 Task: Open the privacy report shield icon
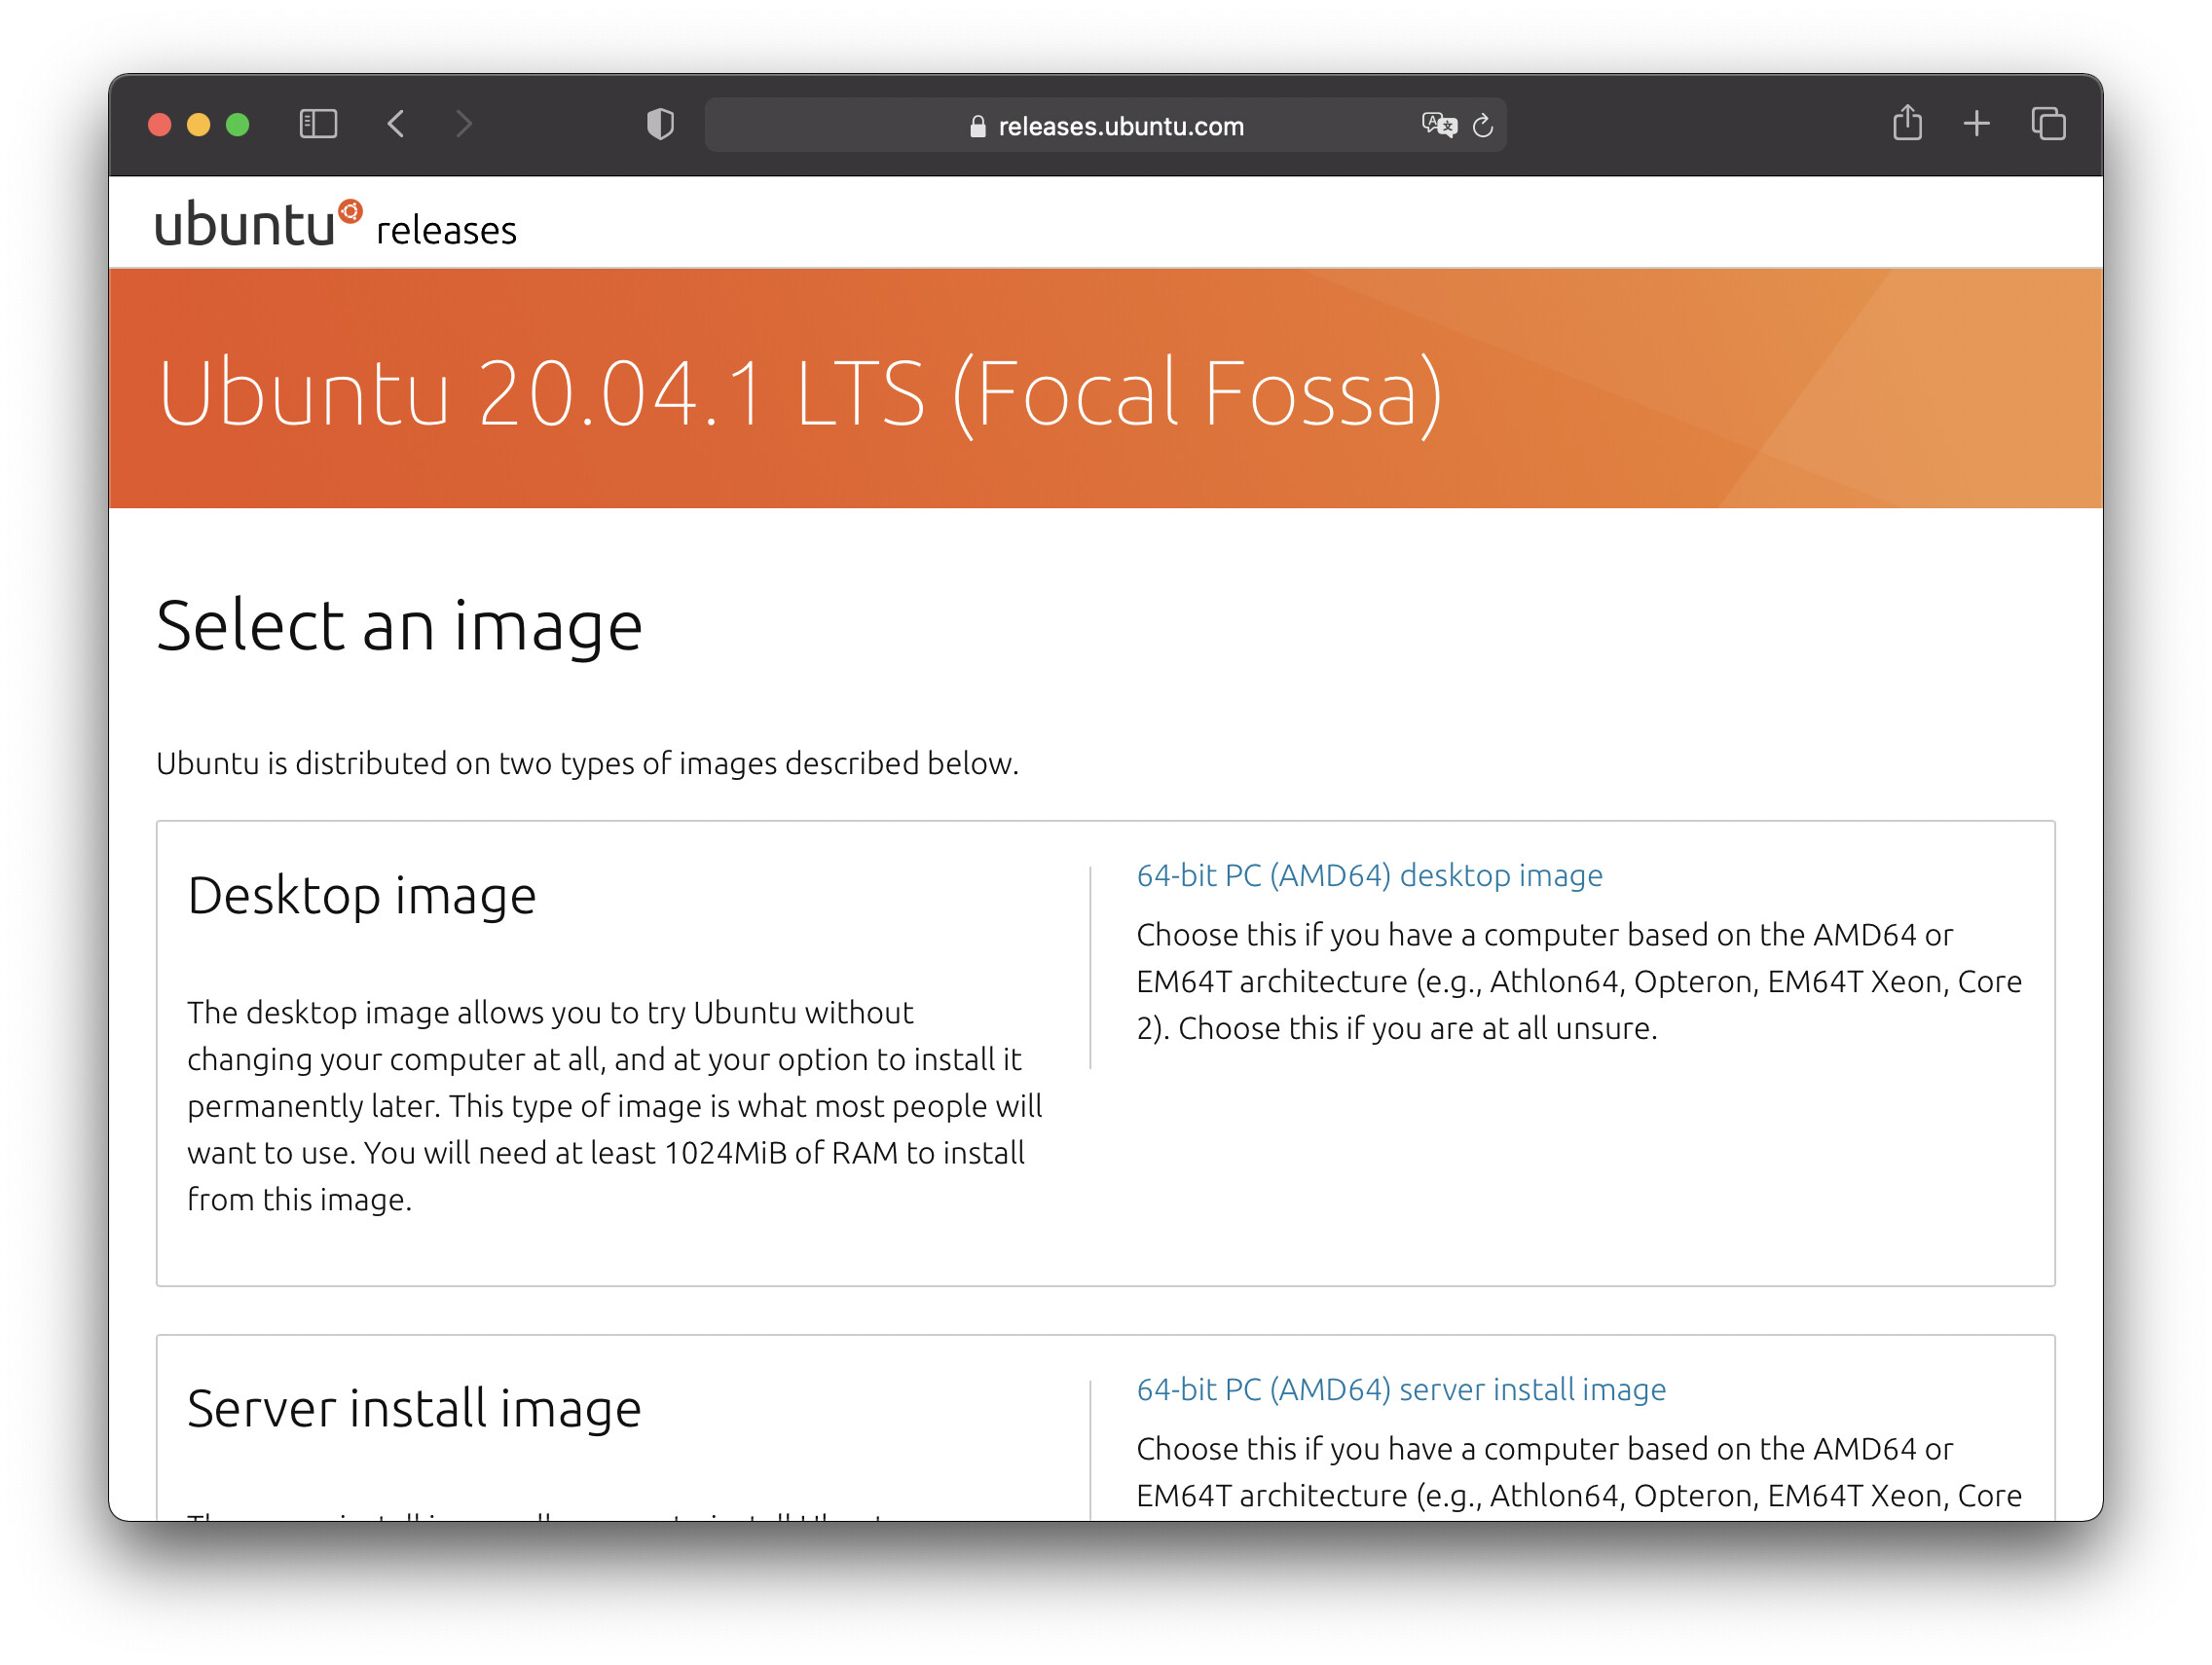click(660, 124)
